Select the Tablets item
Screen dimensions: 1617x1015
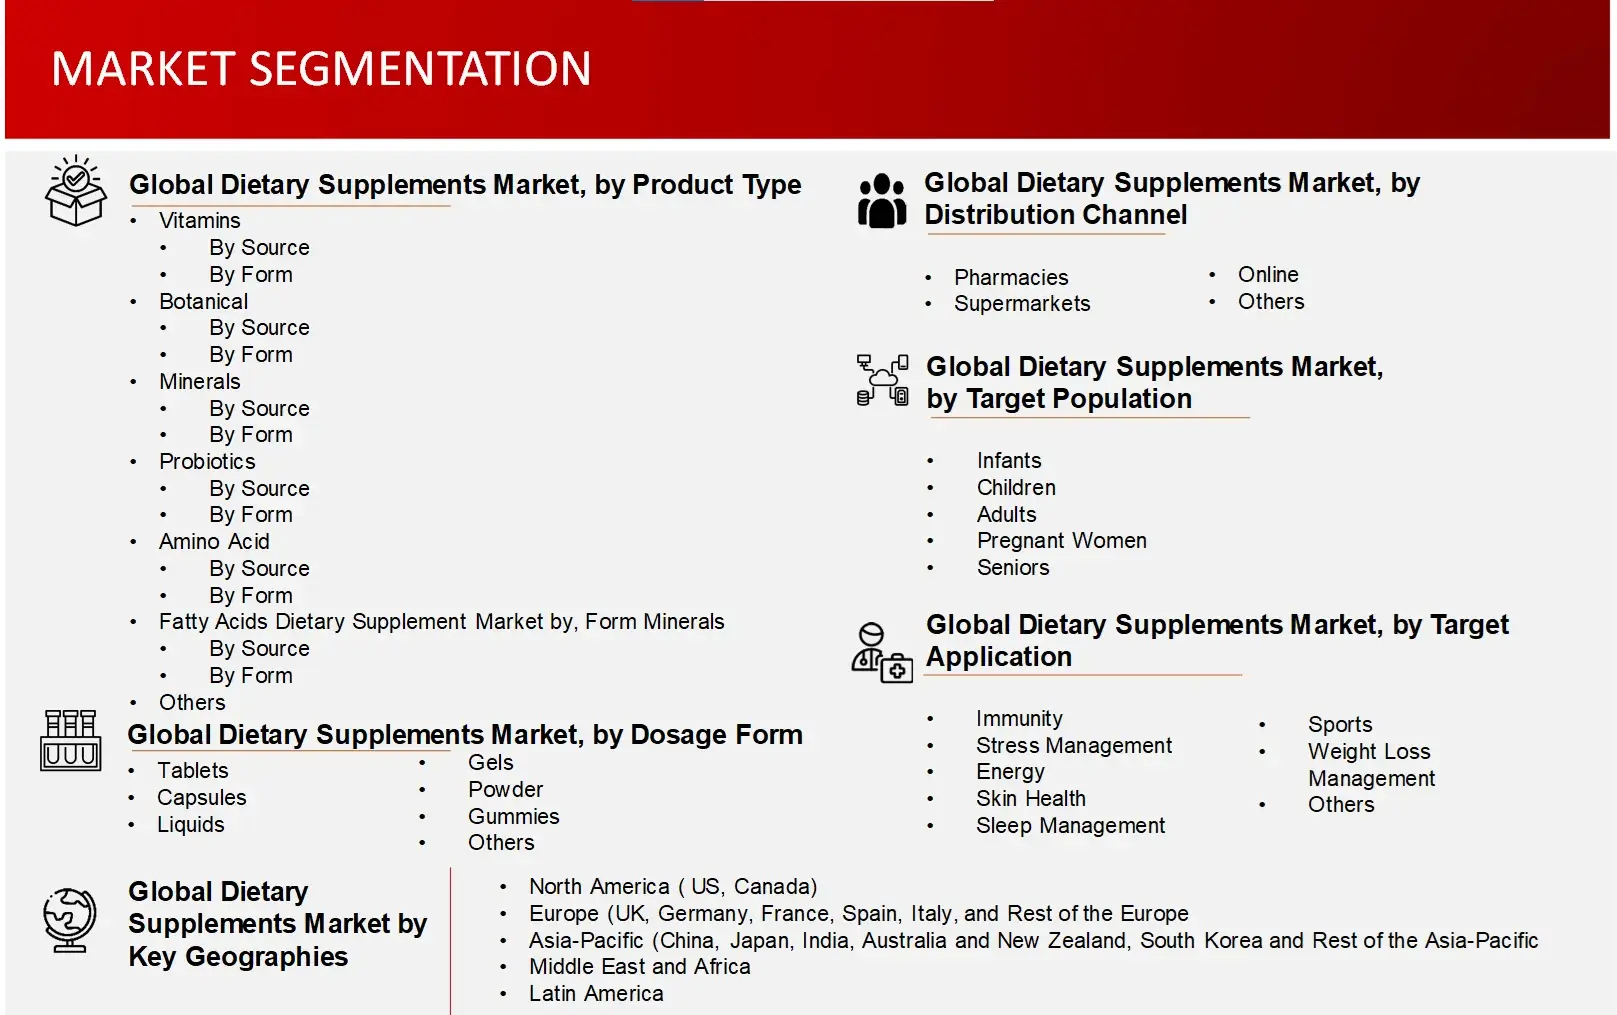193,771
